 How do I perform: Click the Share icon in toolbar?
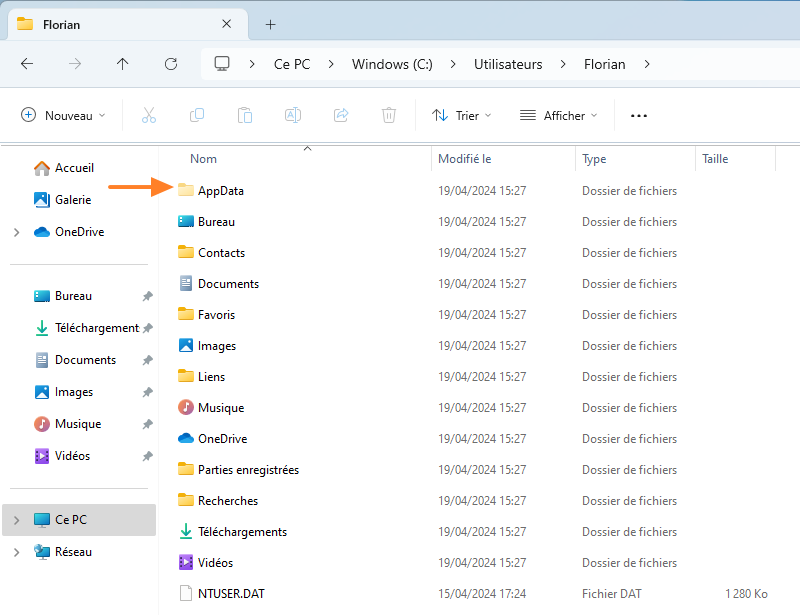pyautogui.click(x=341, y=116)
